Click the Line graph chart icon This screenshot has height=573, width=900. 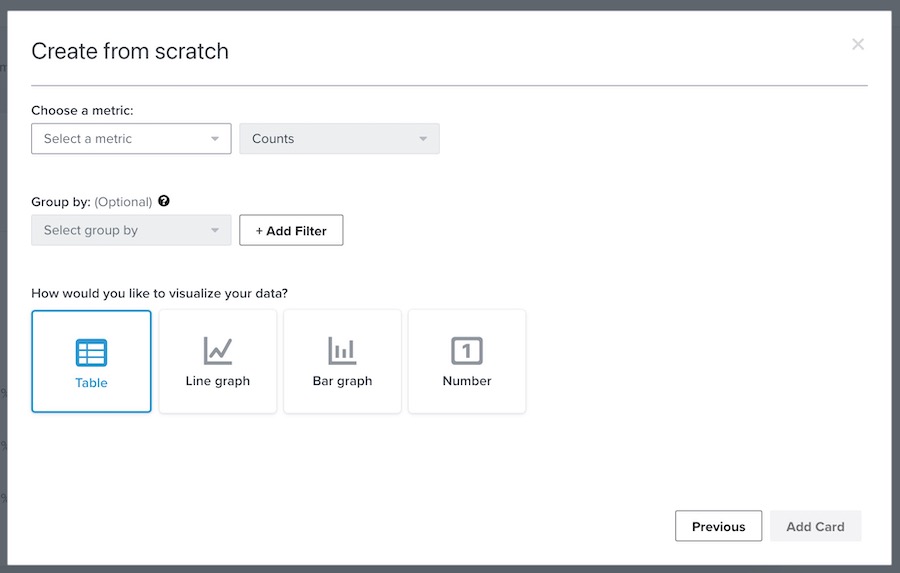click(x=218, y=350)
